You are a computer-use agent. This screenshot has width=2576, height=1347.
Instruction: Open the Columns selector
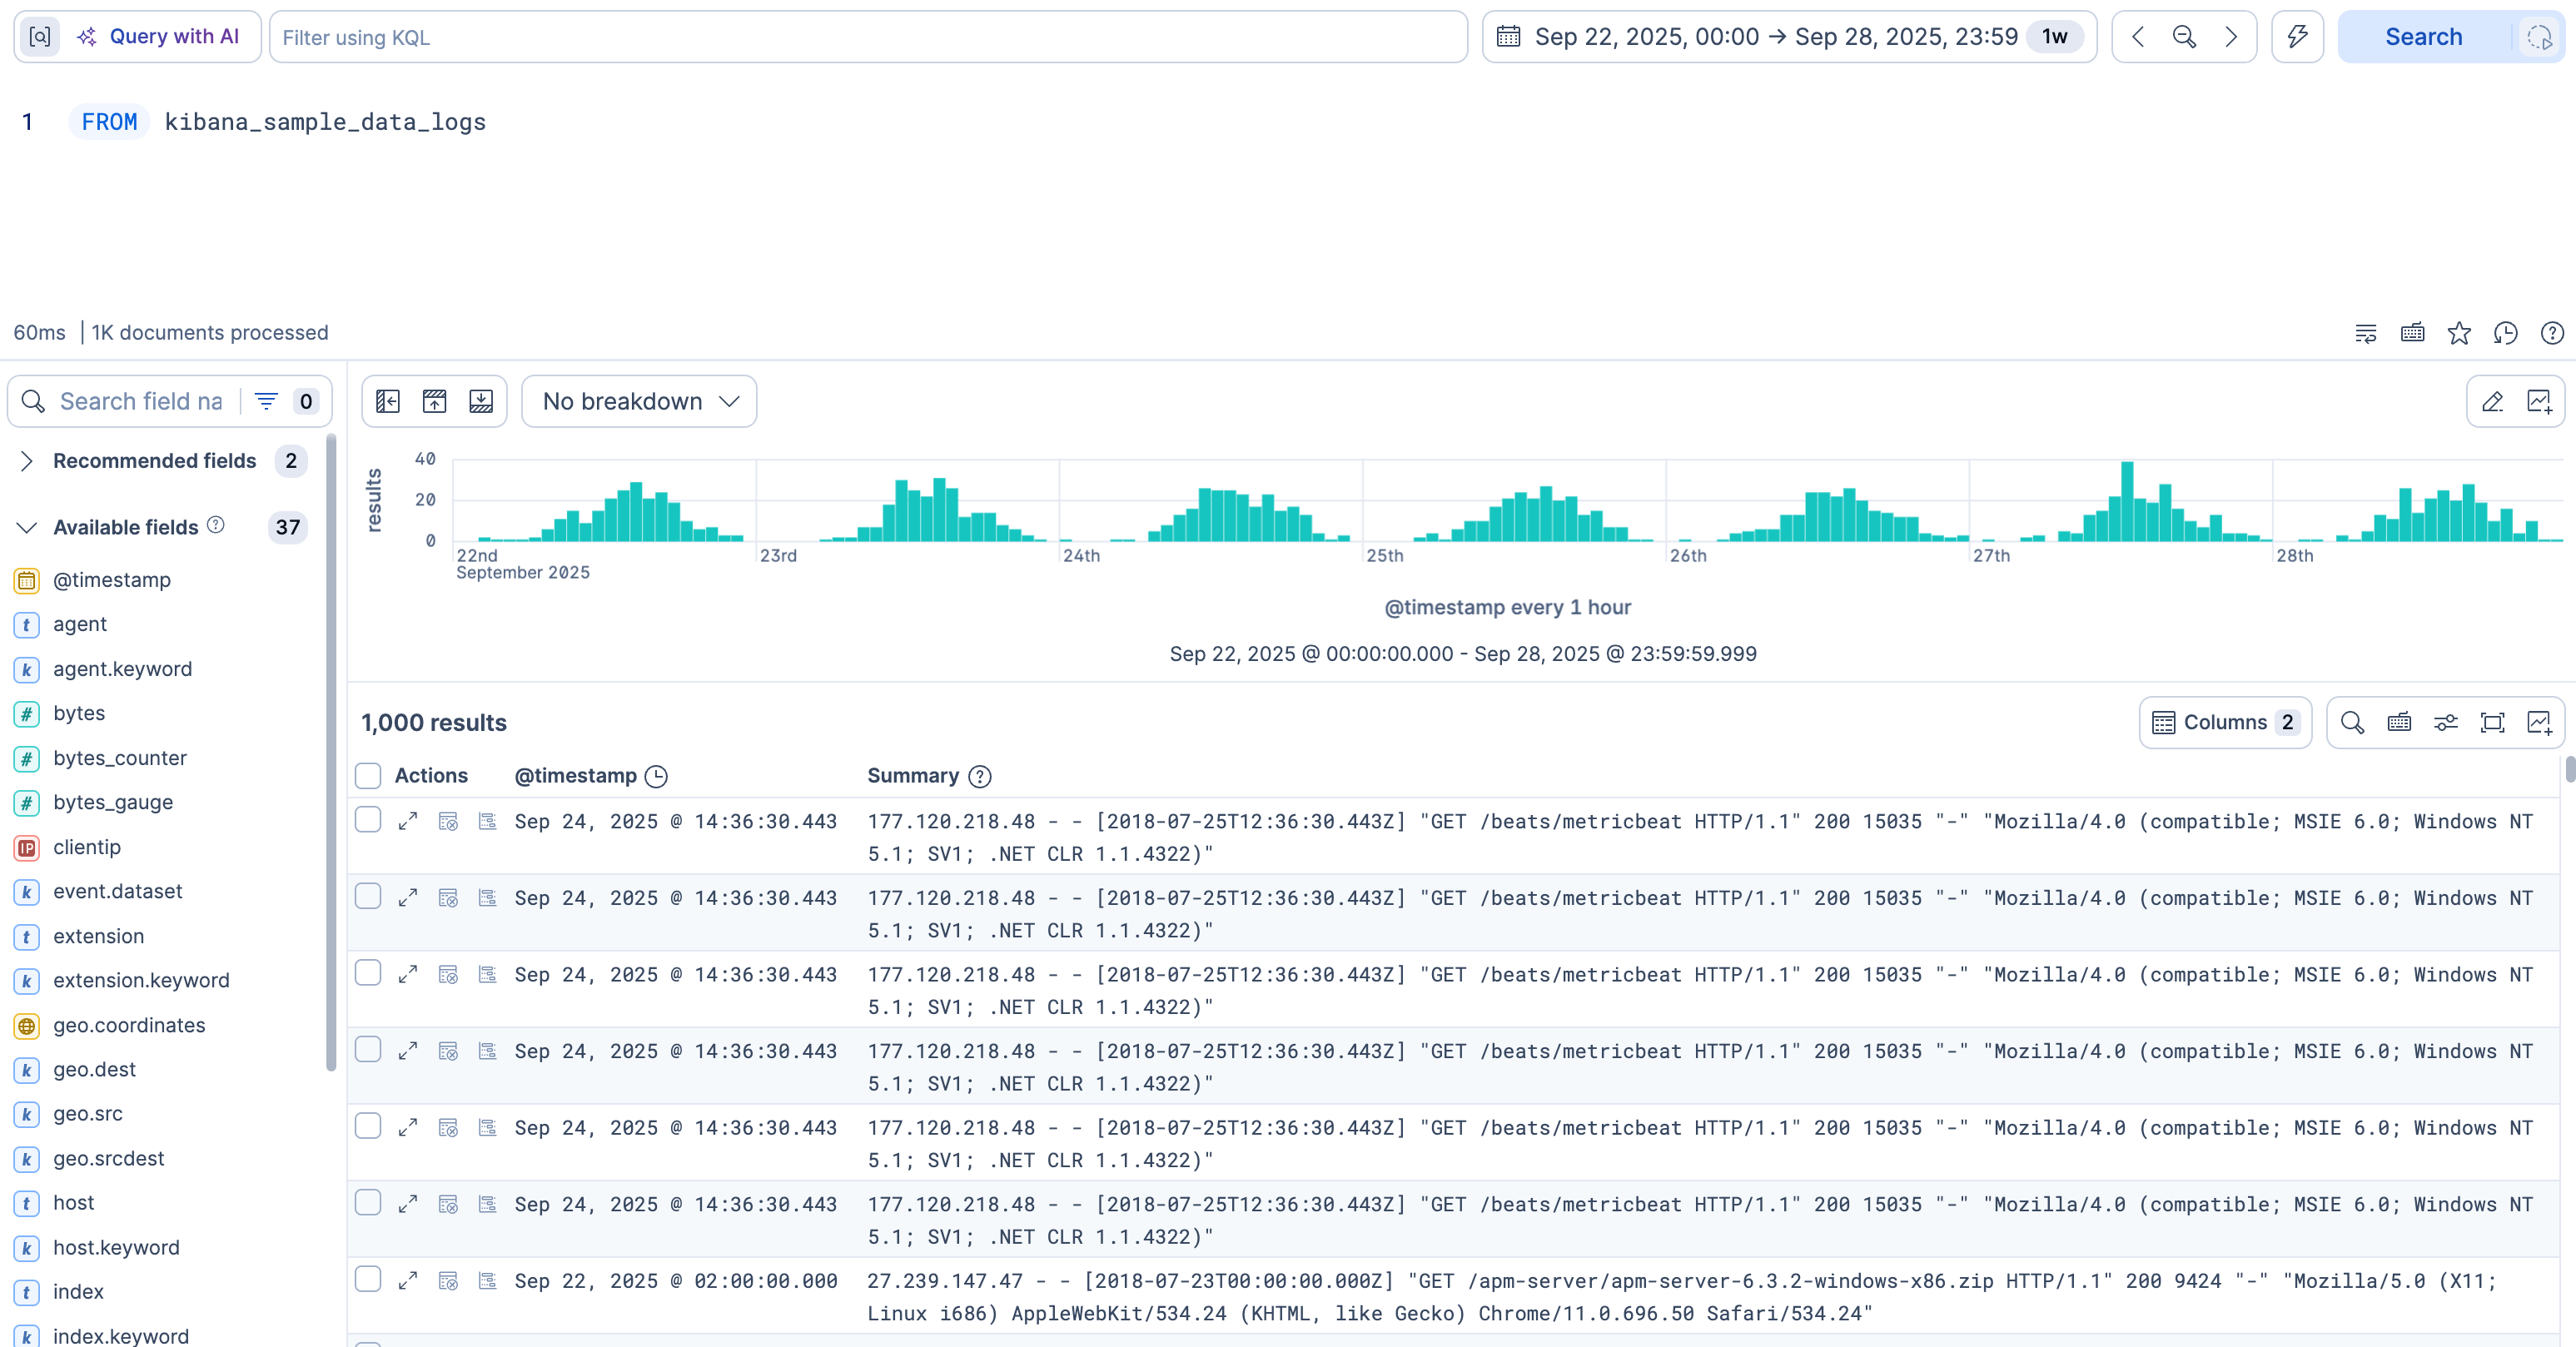coord(2225,722)
